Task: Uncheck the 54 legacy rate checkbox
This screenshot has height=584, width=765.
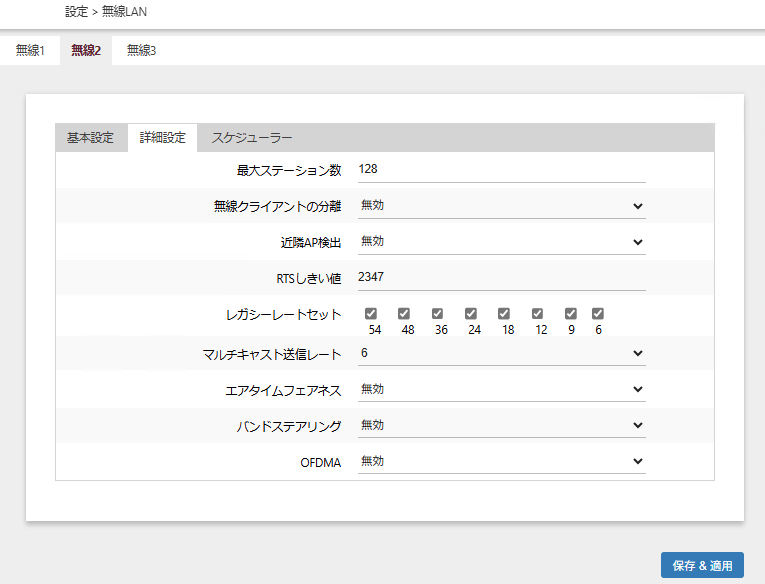Action: pos(371,313)
